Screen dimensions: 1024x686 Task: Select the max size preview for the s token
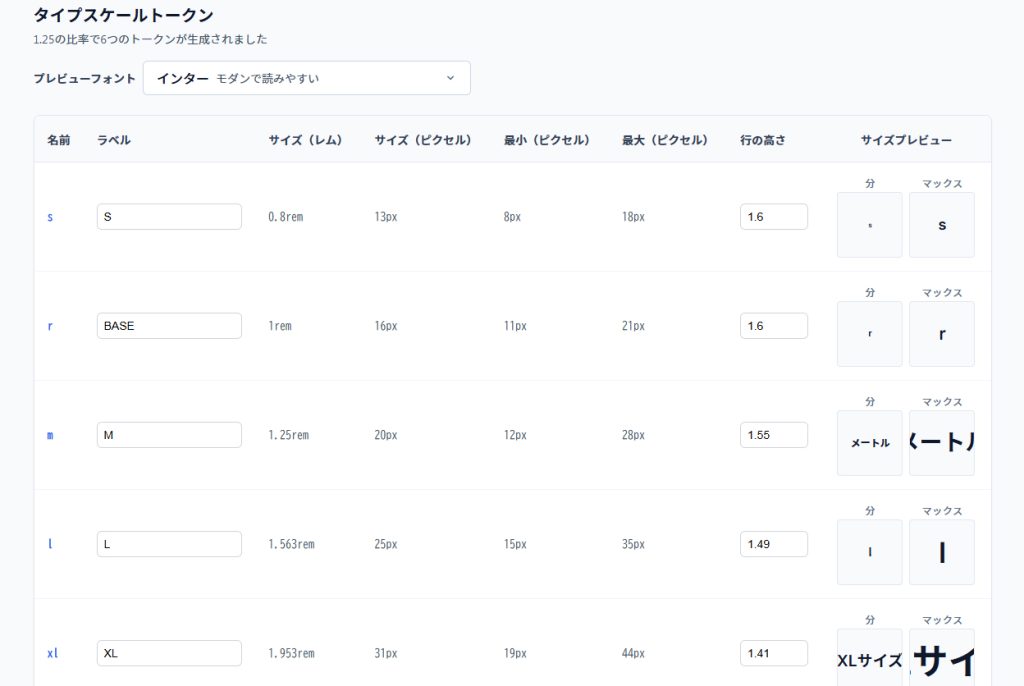[941, 225]
